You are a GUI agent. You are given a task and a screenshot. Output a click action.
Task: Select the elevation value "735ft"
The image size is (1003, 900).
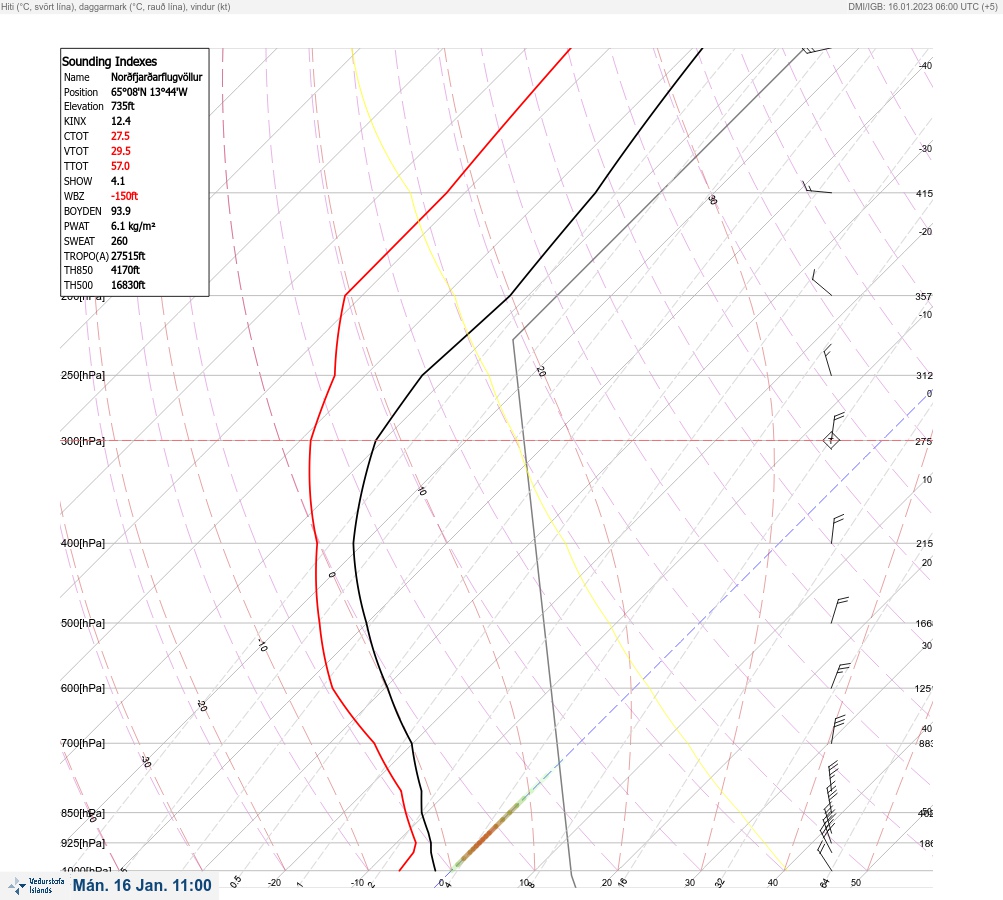(123, 106)
